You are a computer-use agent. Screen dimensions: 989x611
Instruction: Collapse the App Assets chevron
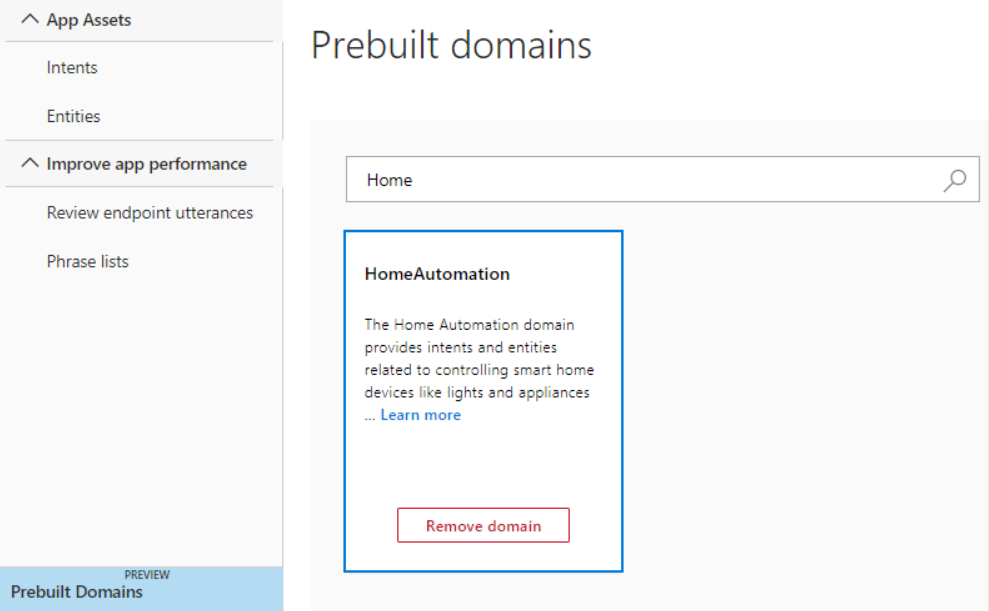30,20
